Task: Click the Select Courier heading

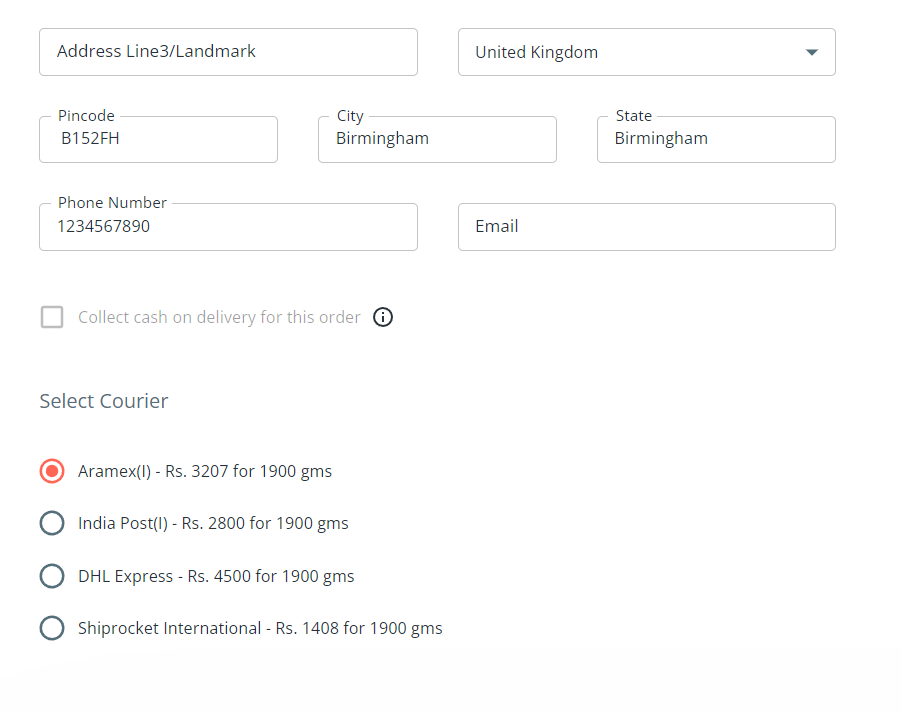Action: (104, 401)
